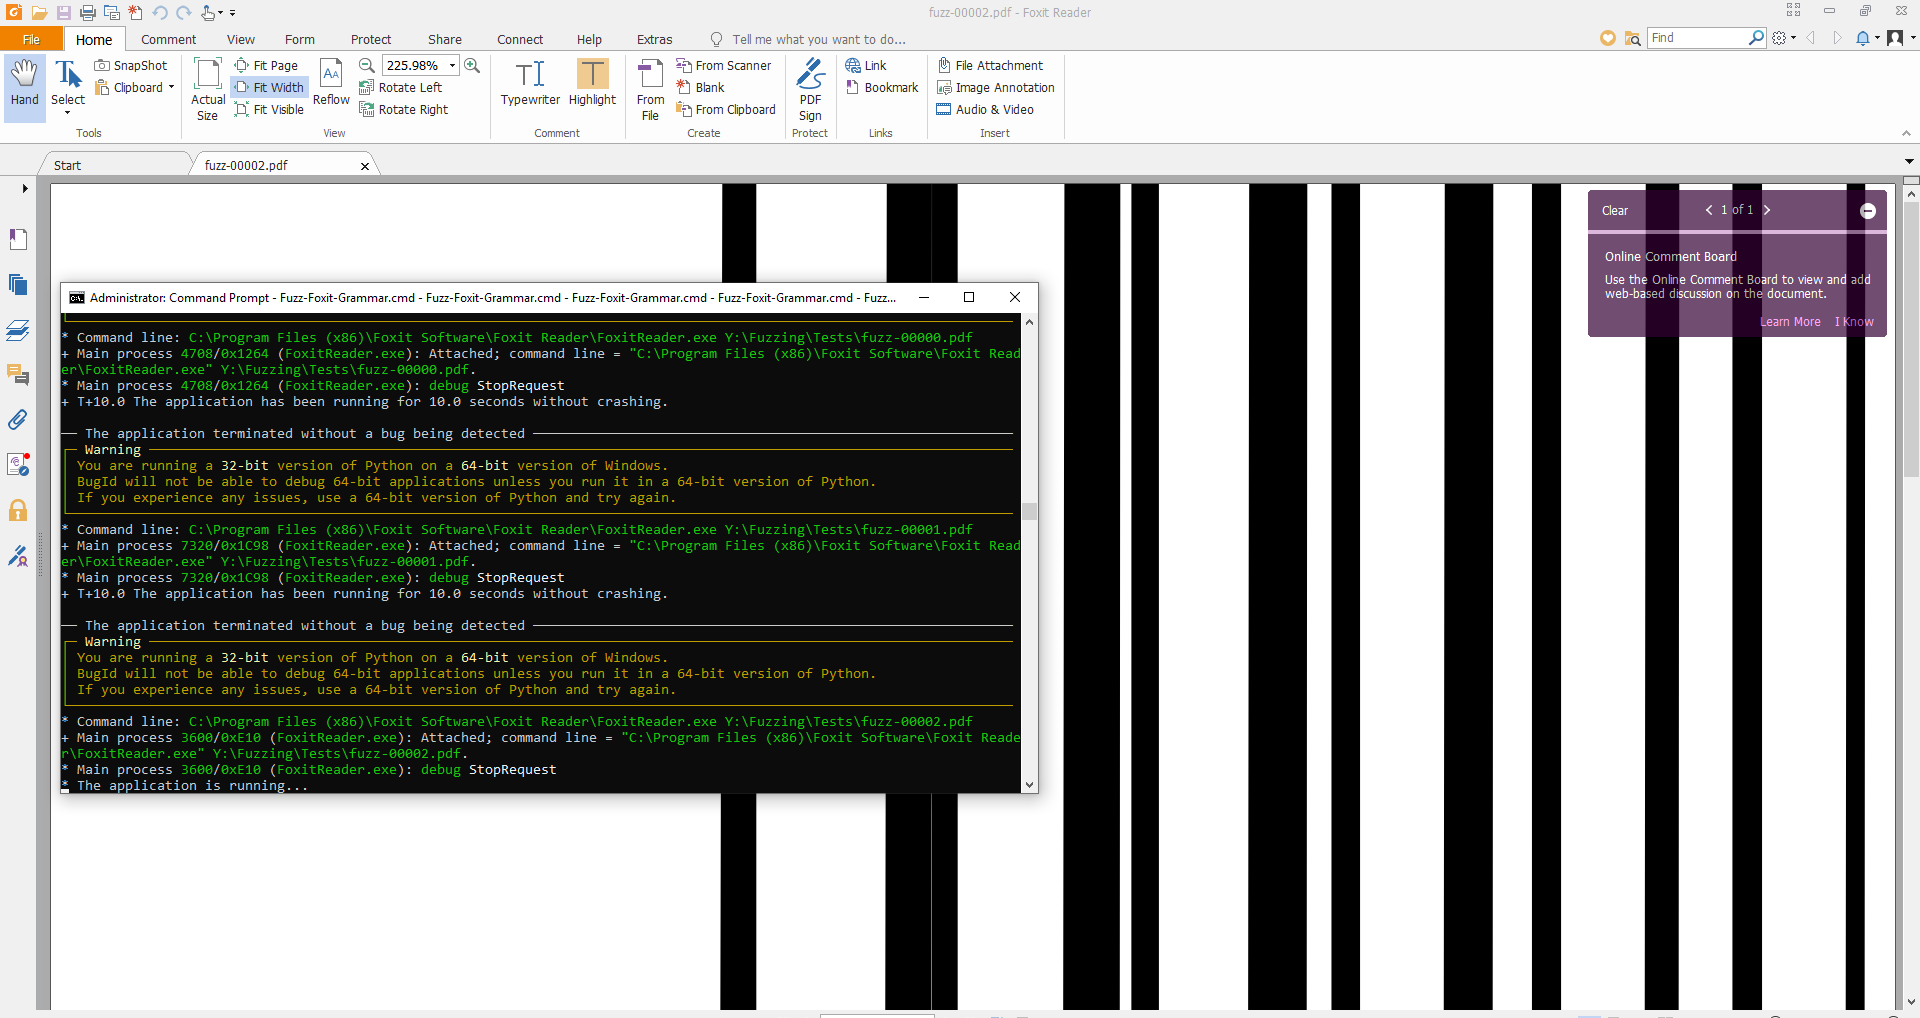Open the tab list dropdown arrow
This screenshot has width=1920, height=1018.
pos(1909,161)
